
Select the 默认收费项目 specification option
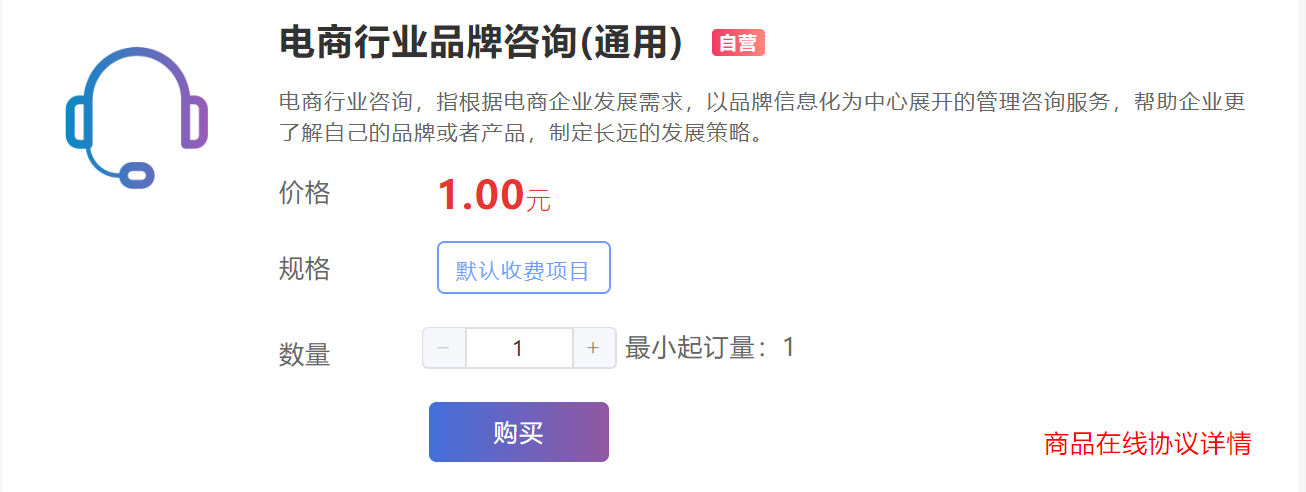524,268
